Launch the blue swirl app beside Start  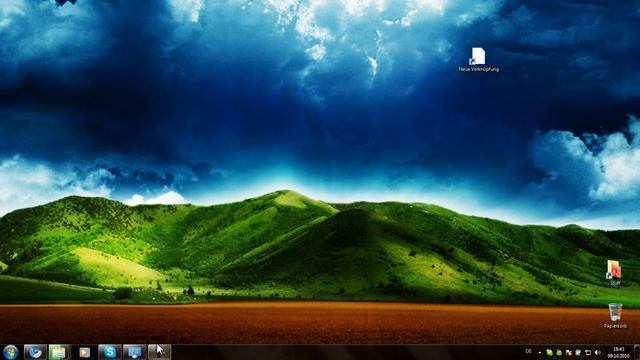point(35,352)
